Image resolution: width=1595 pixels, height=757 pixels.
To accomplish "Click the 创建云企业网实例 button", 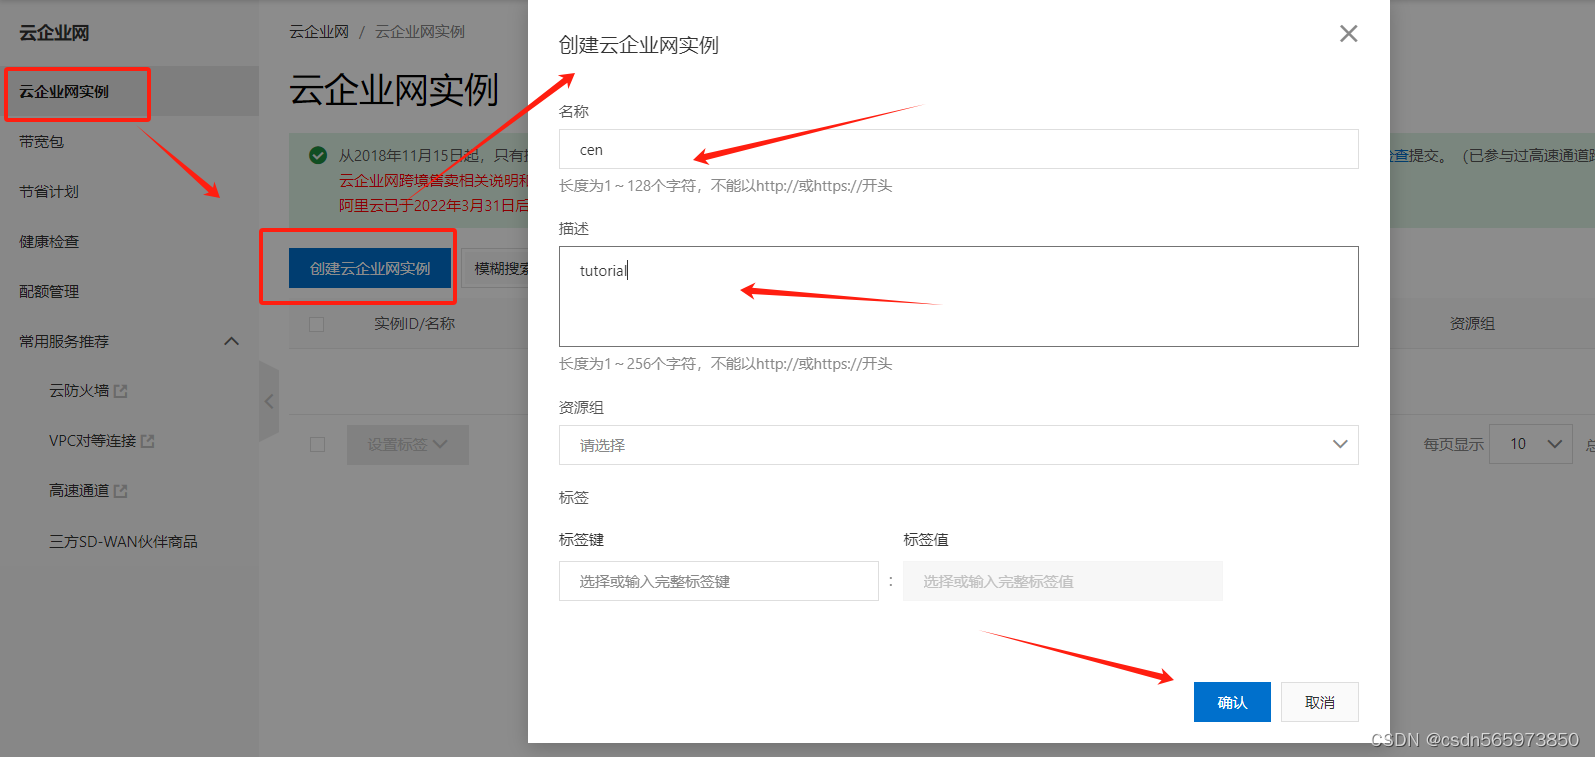I will (x=370, y=268).
